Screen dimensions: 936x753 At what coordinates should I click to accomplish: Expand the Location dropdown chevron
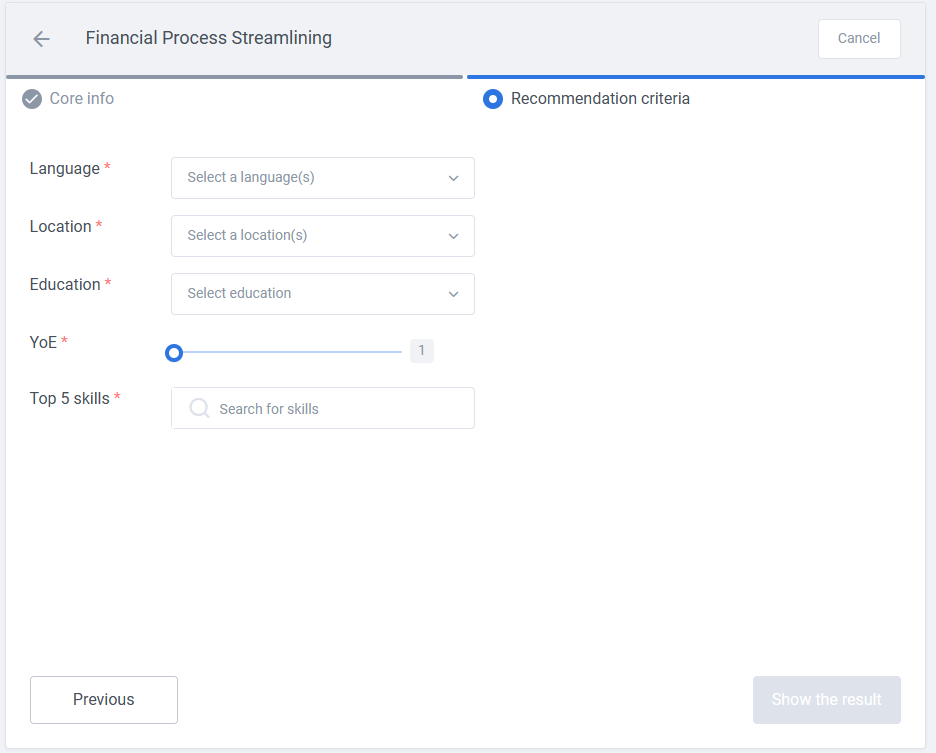[454, 236]
